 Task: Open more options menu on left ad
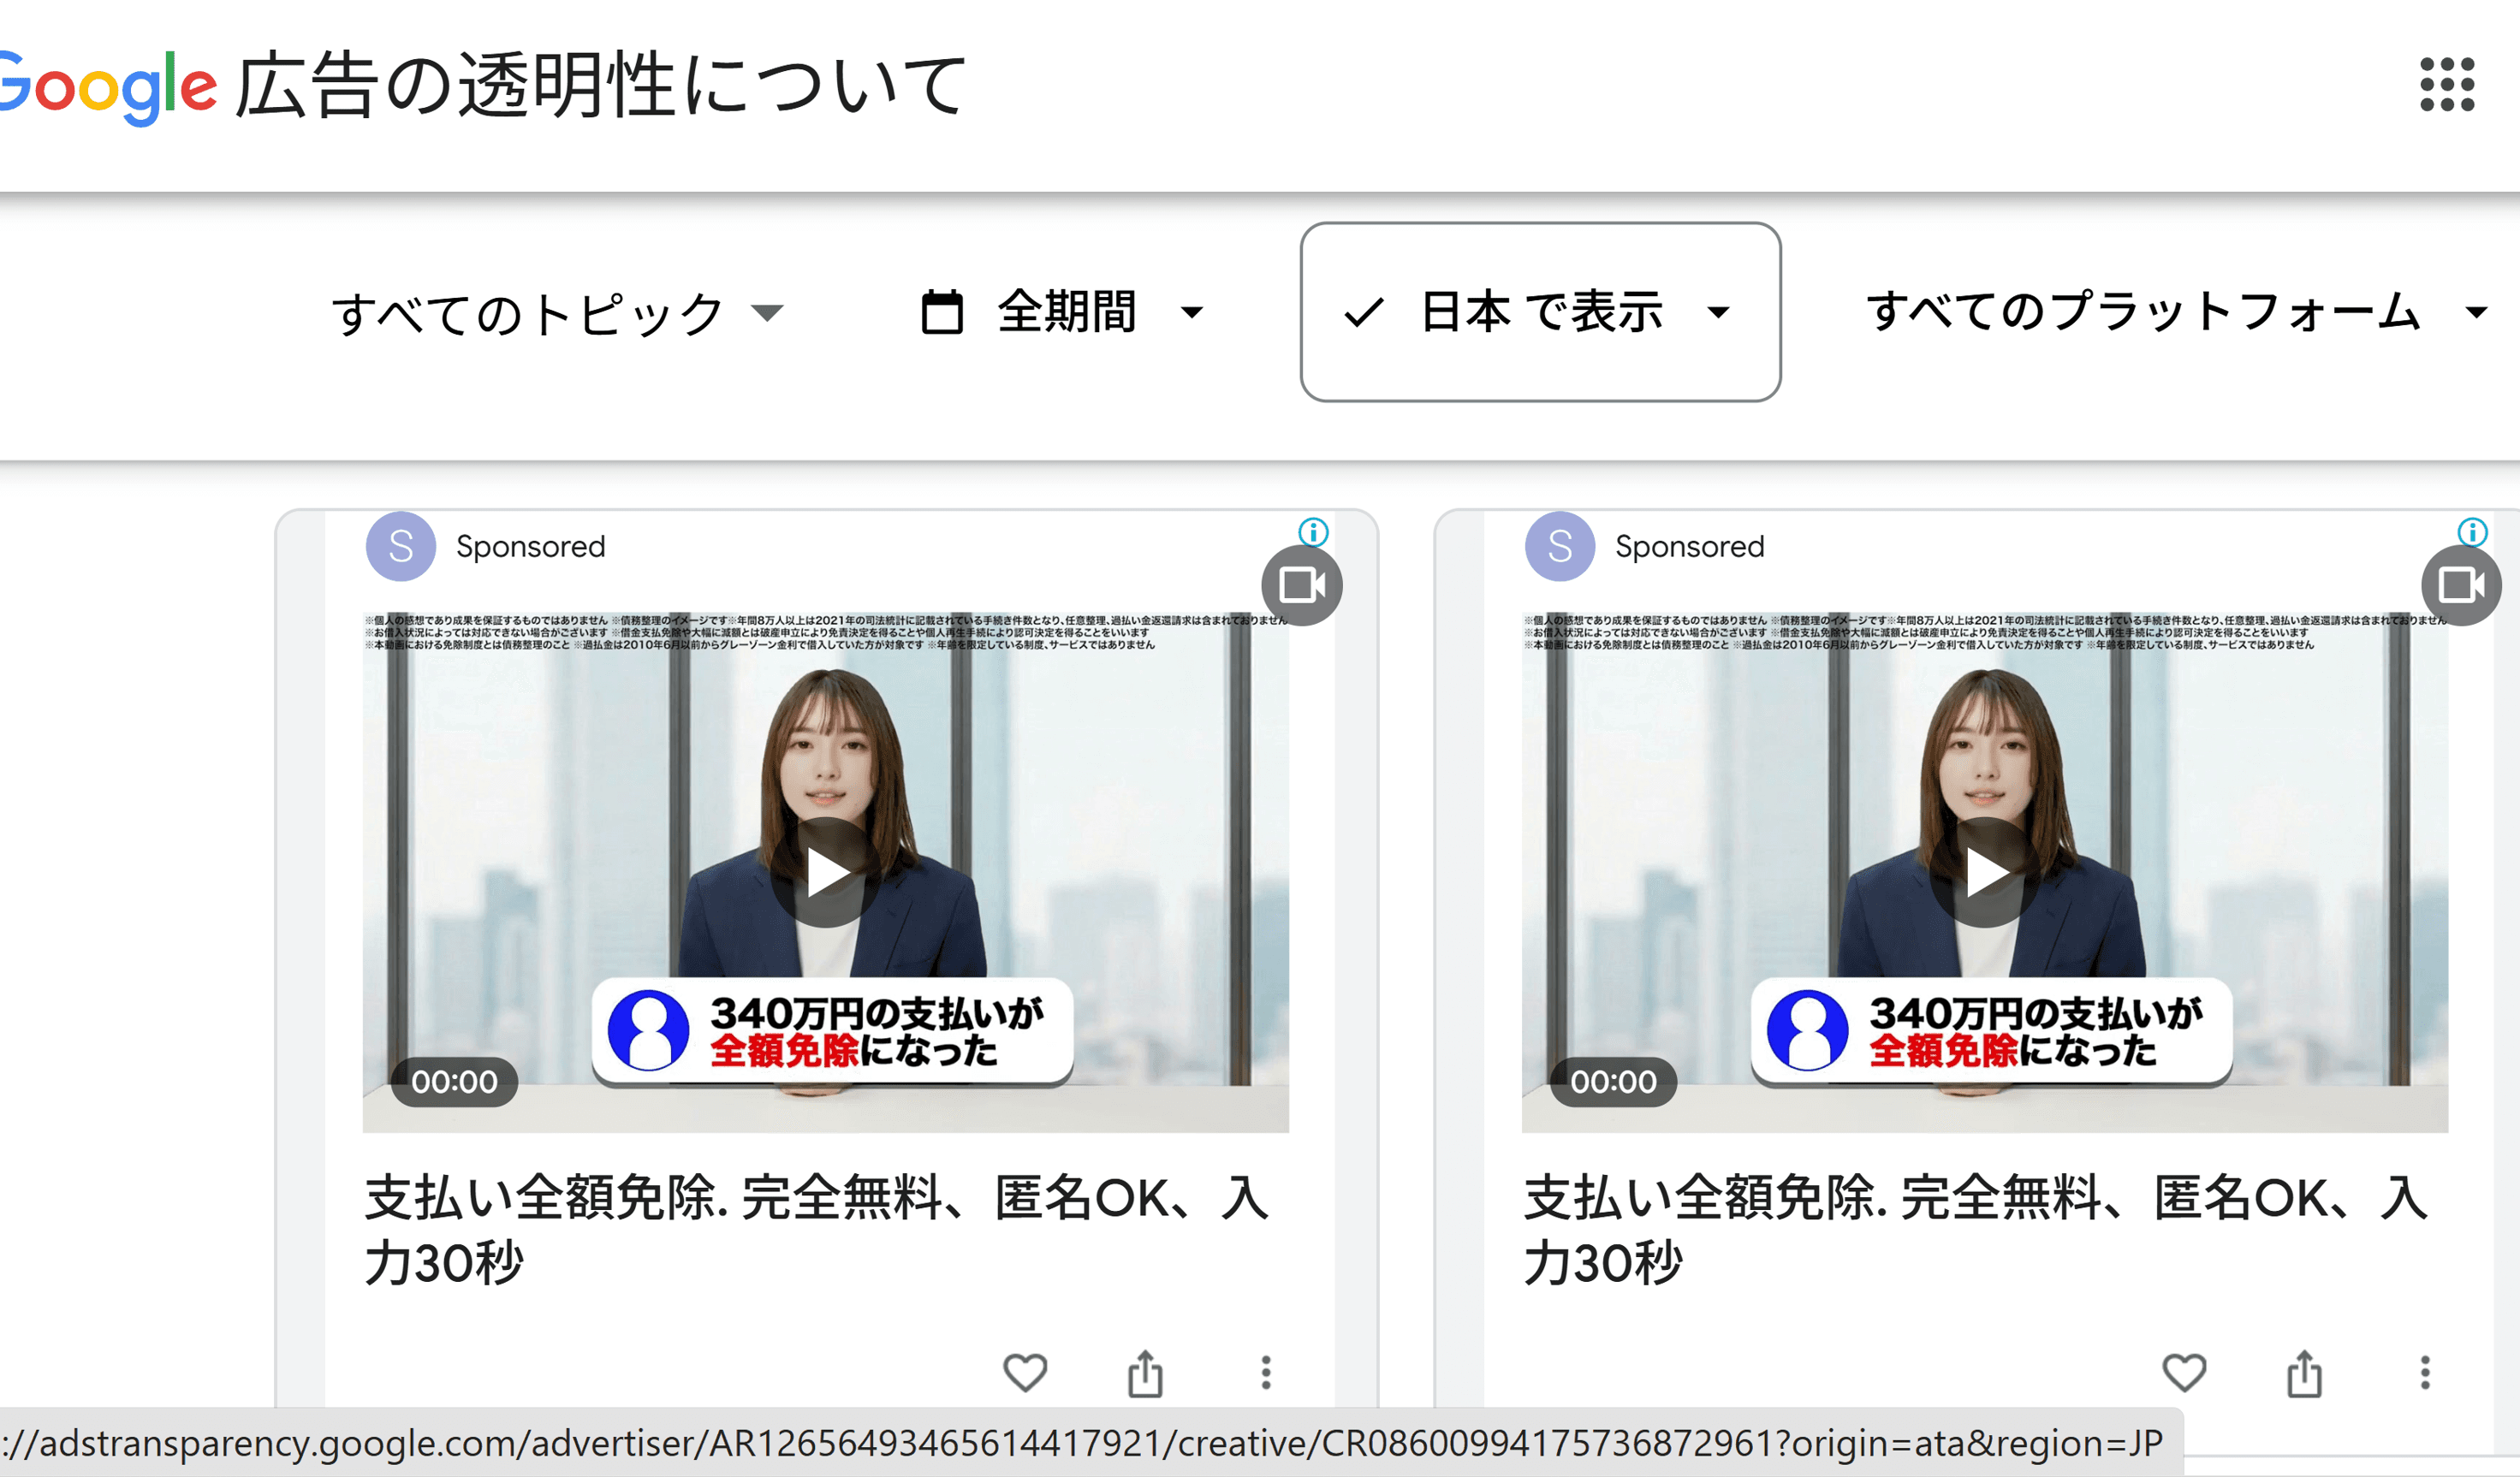1266,1373
